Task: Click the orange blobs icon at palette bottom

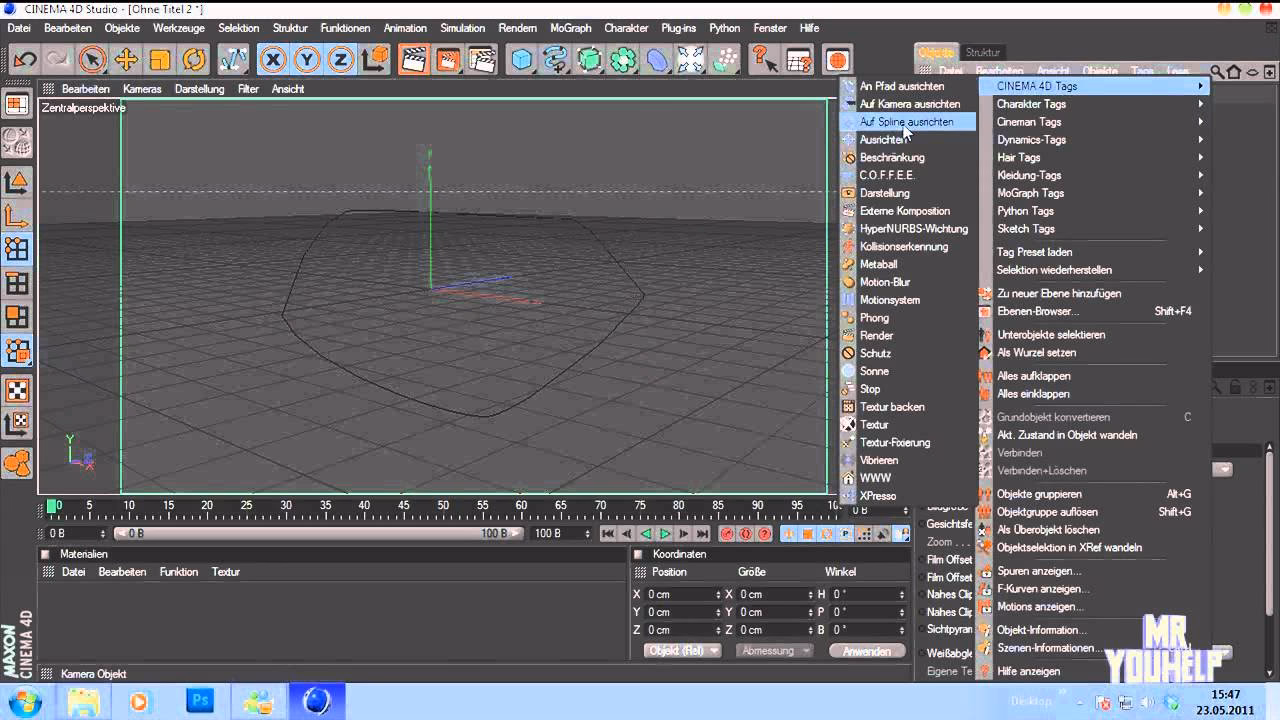Action: [x=17, y=463]
